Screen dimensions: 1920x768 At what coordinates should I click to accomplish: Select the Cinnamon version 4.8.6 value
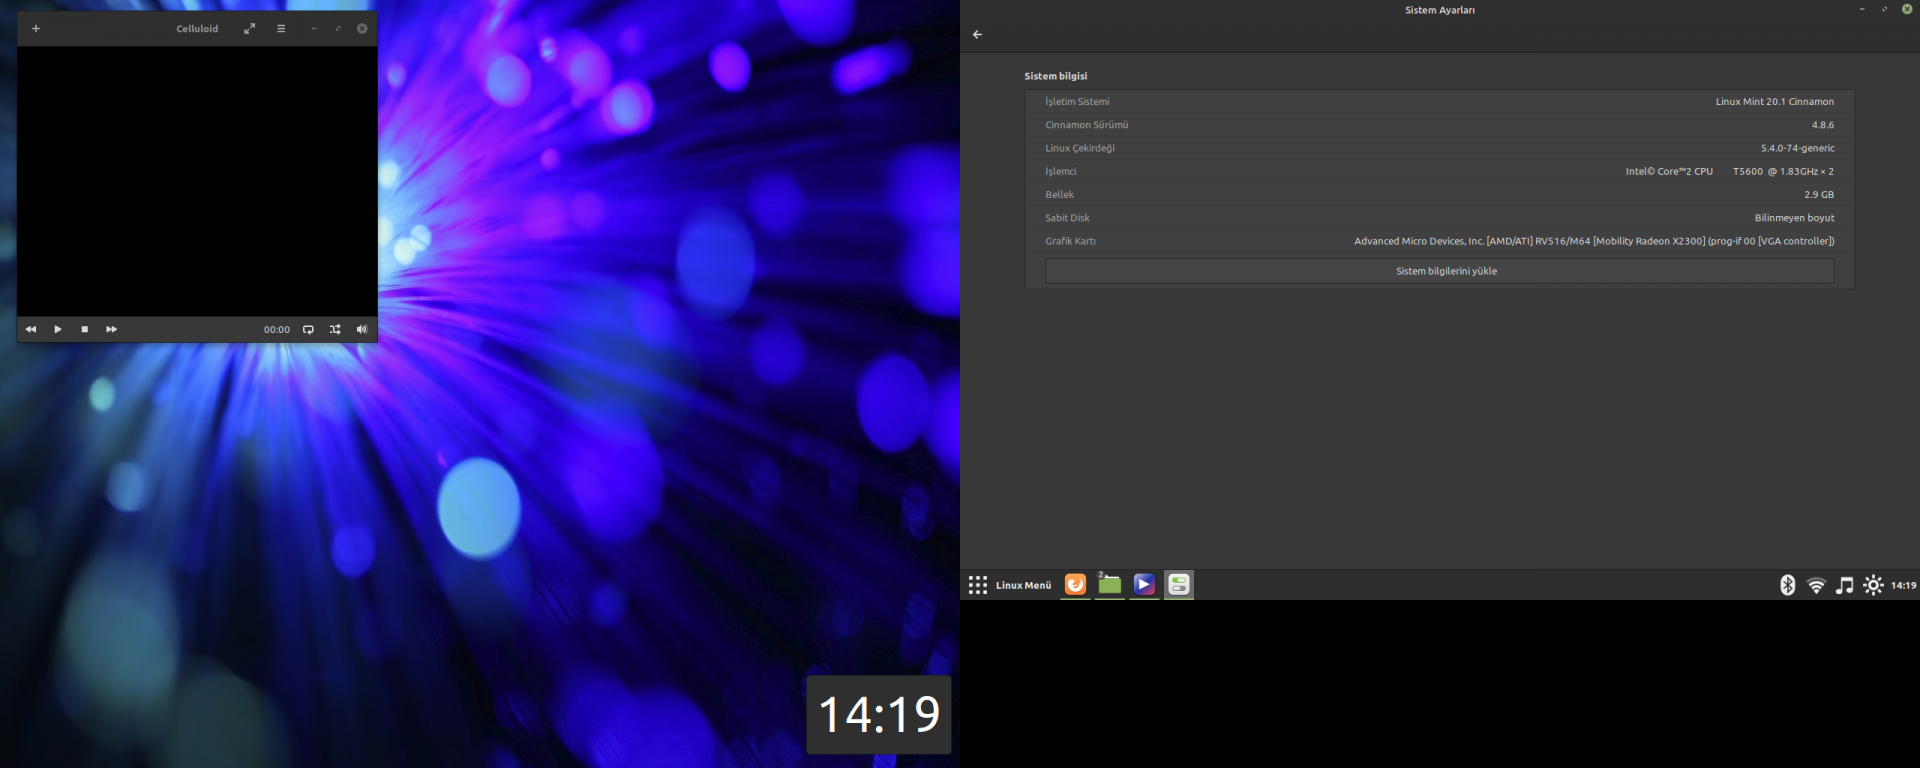[x=1823, y=125]
